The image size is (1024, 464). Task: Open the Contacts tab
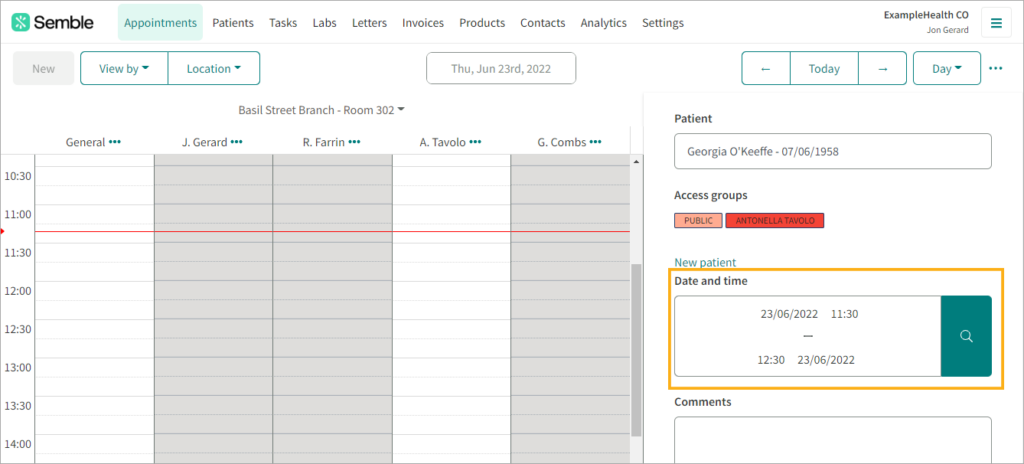543,23
